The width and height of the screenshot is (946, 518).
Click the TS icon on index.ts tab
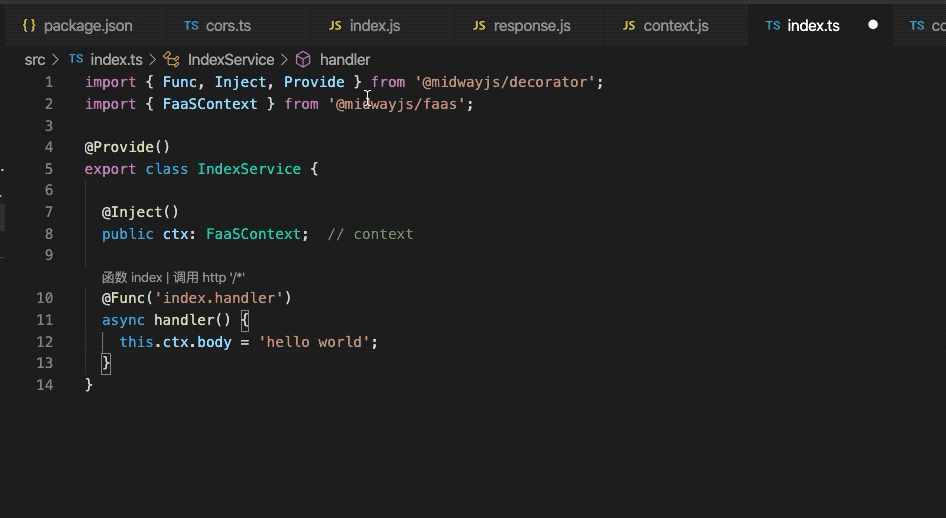[773, 26]
